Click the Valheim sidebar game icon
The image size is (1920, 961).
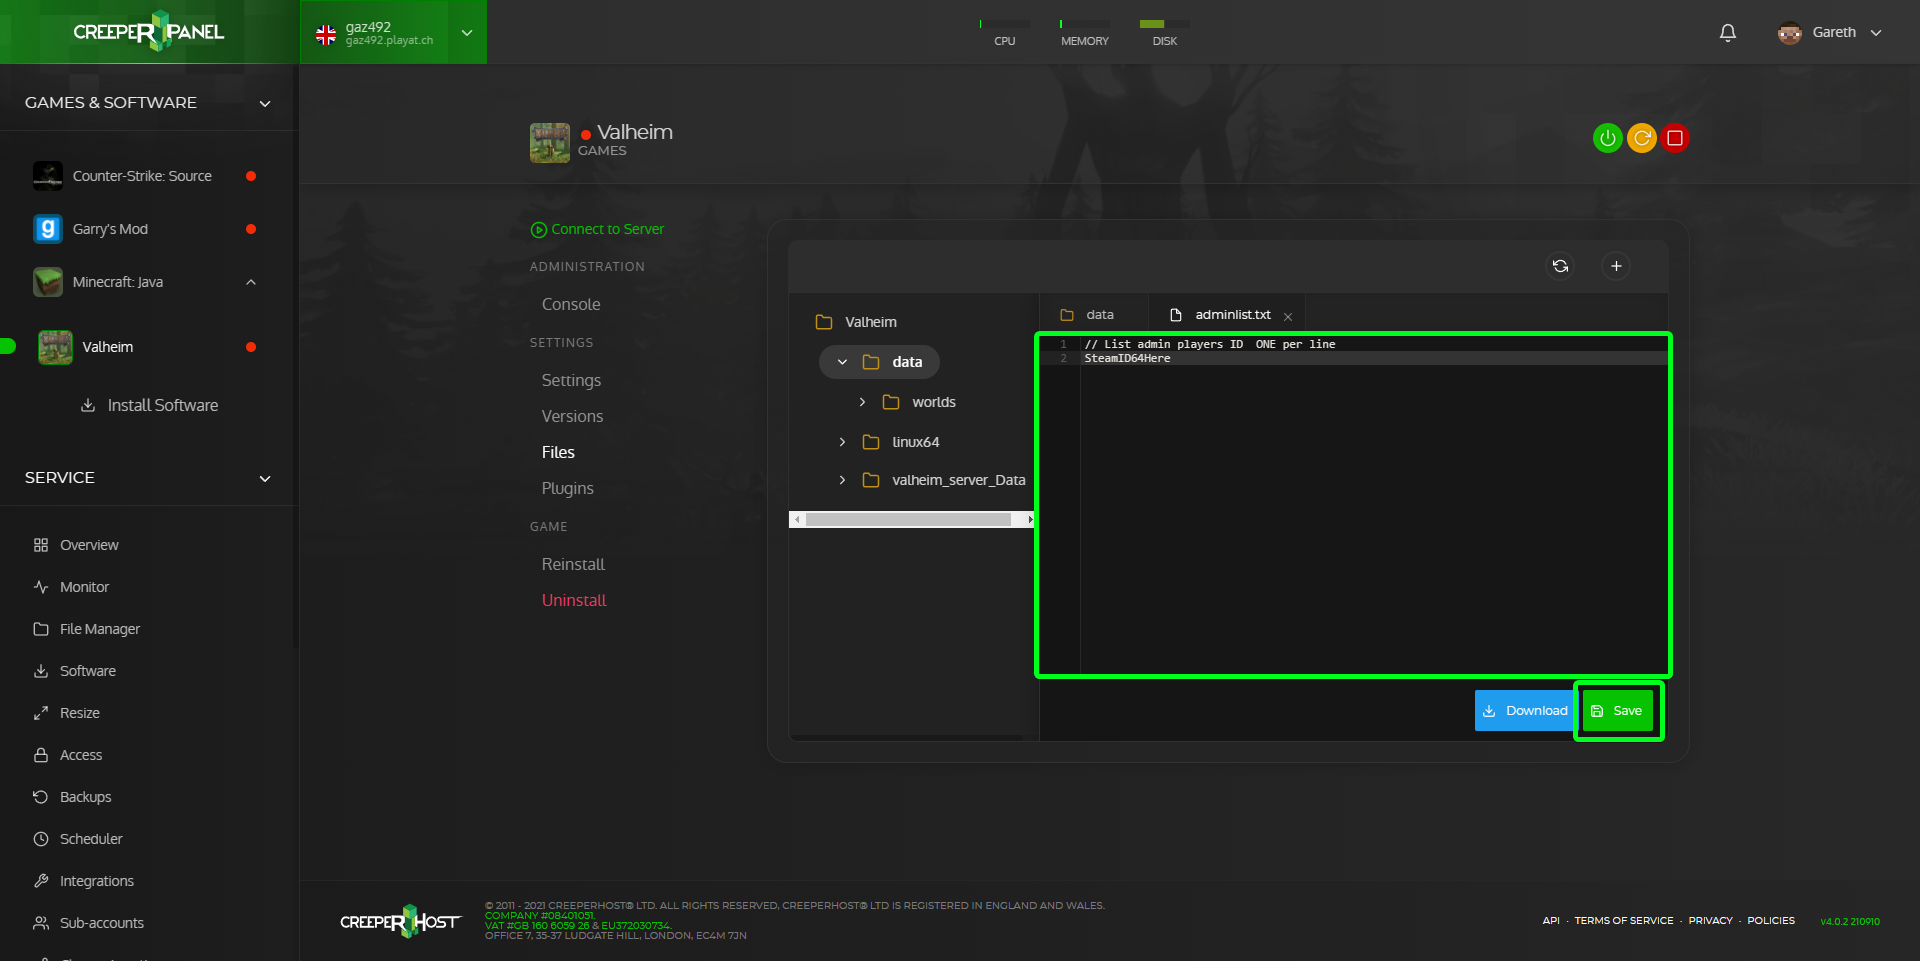click(x=55, y=347)
